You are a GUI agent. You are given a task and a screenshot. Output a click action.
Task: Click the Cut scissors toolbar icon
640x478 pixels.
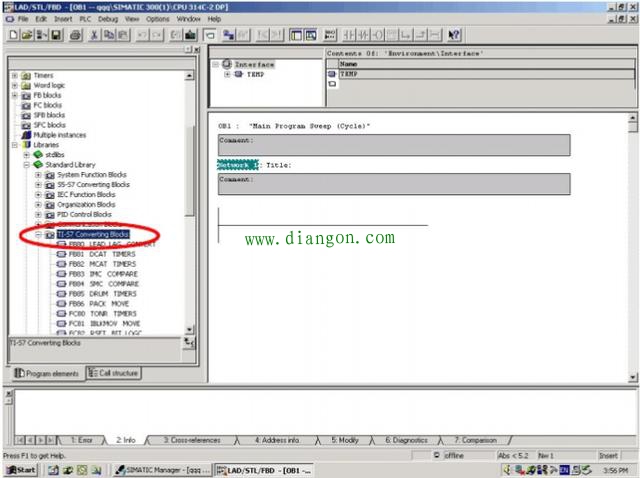(93, 35)
